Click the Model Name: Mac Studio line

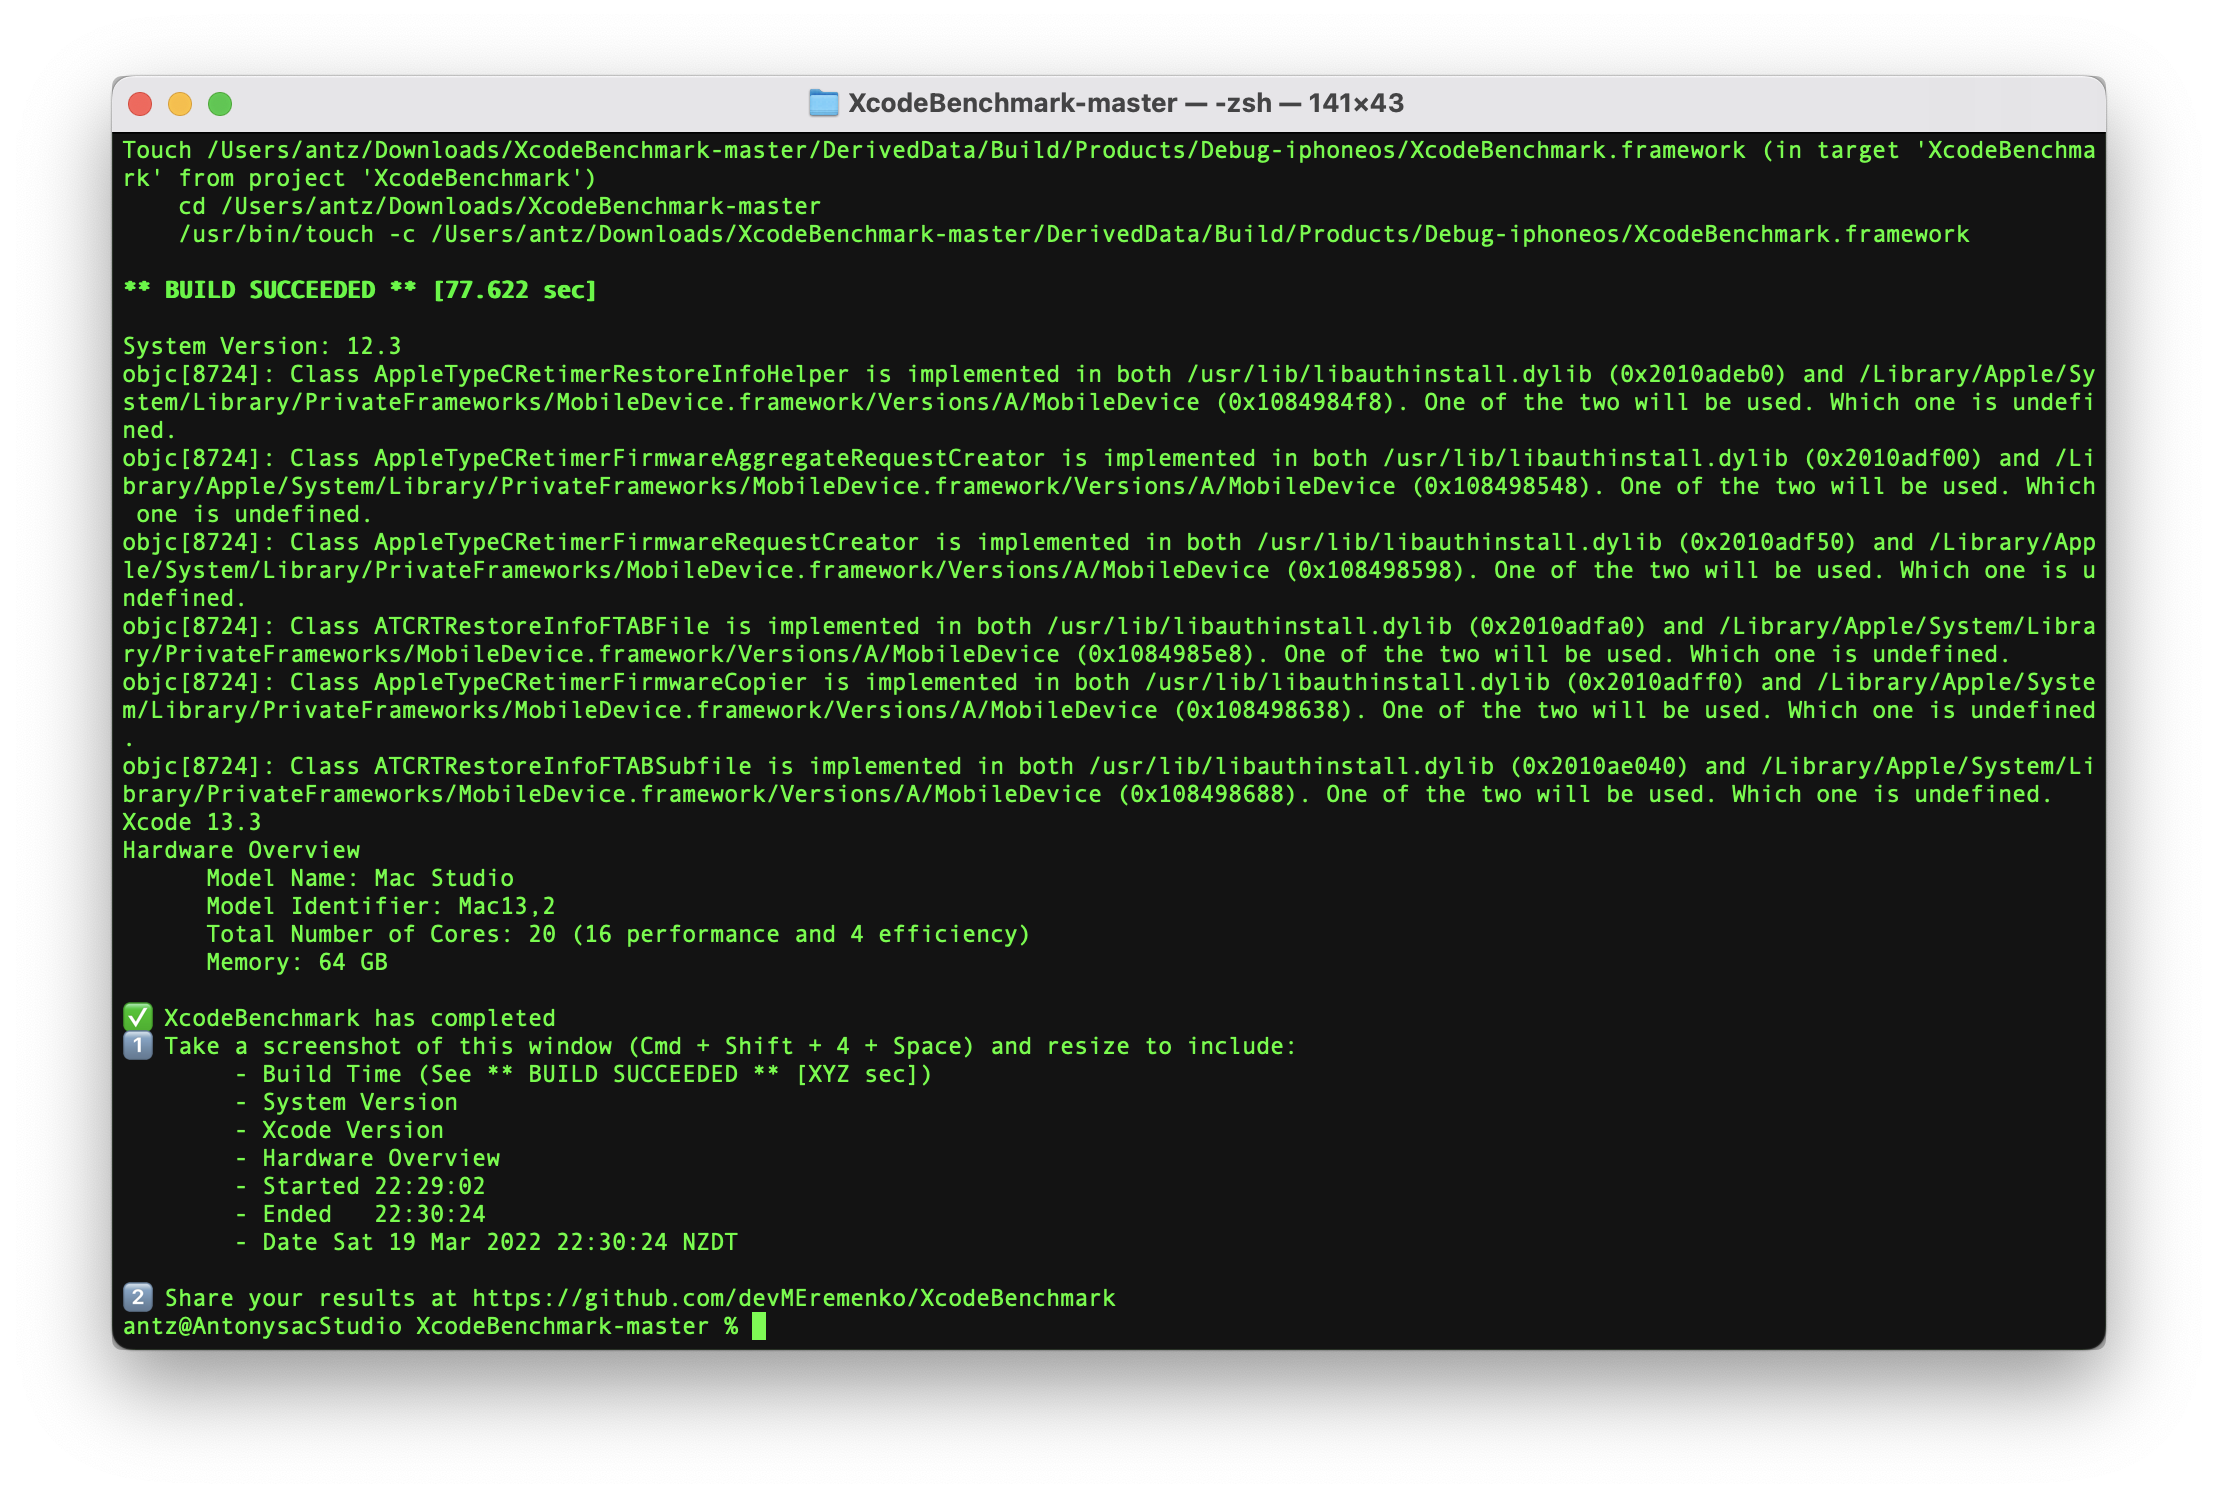(x=359, y=878)
